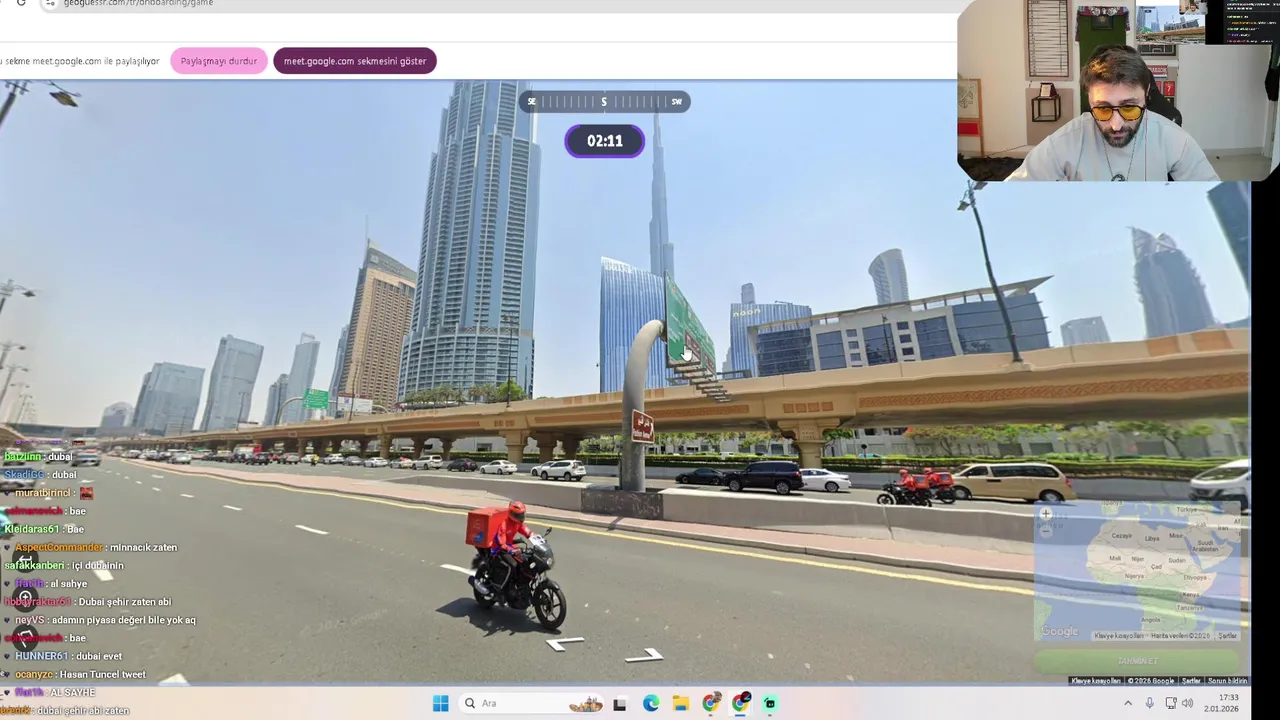This screenshot has width=1280, height=720.
Task: Expand hidden system tray icons
Action: click(x=1129, y=703)
